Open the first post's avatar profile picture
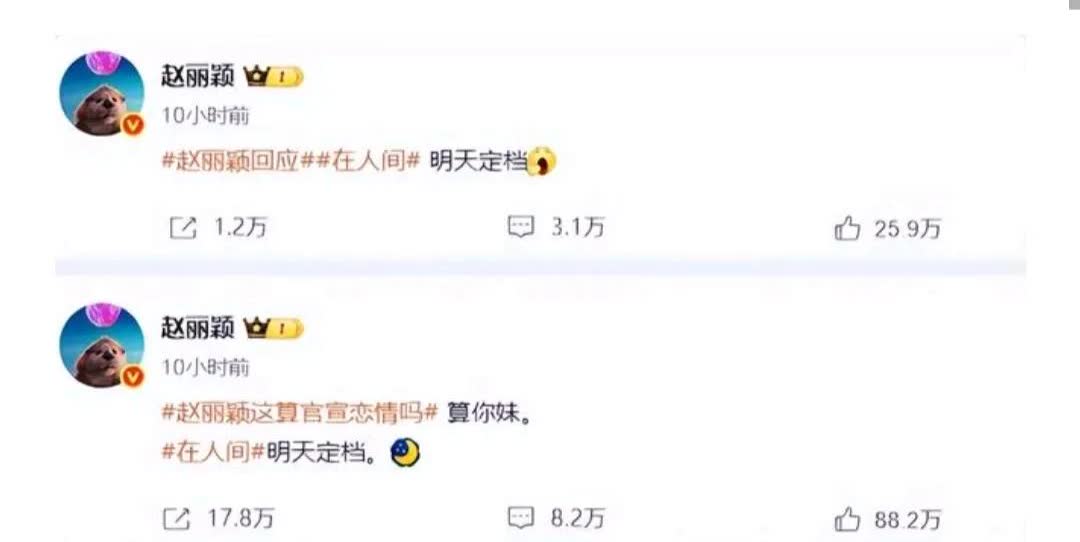Screen dimensions: 1080x542 102,93
